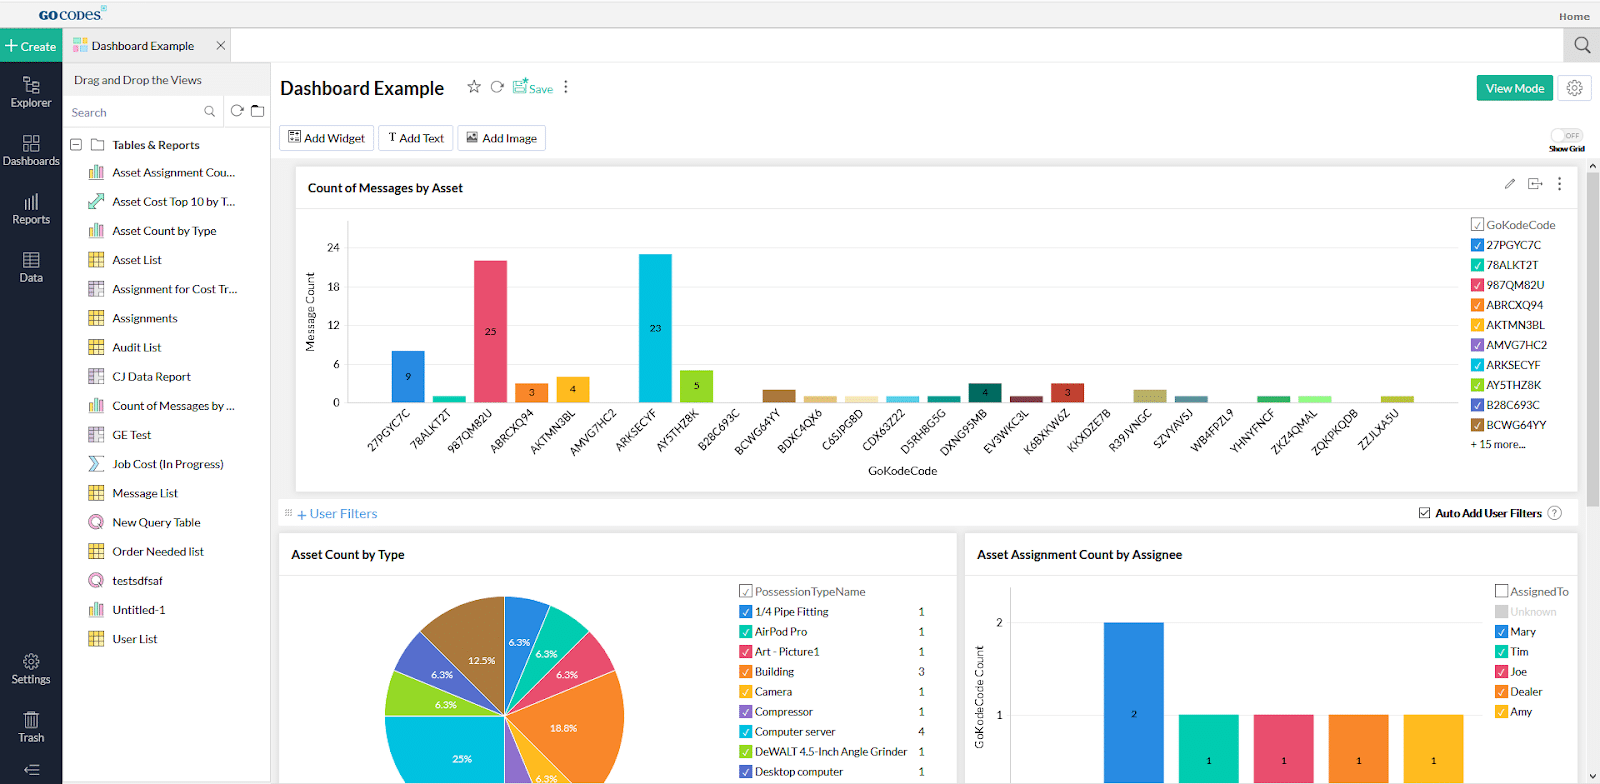Collapse the Tables & Reports folder
Image resolution: width=1600 pixels, height=784 pixels.
pyautogui.click(x=76, y=145)
